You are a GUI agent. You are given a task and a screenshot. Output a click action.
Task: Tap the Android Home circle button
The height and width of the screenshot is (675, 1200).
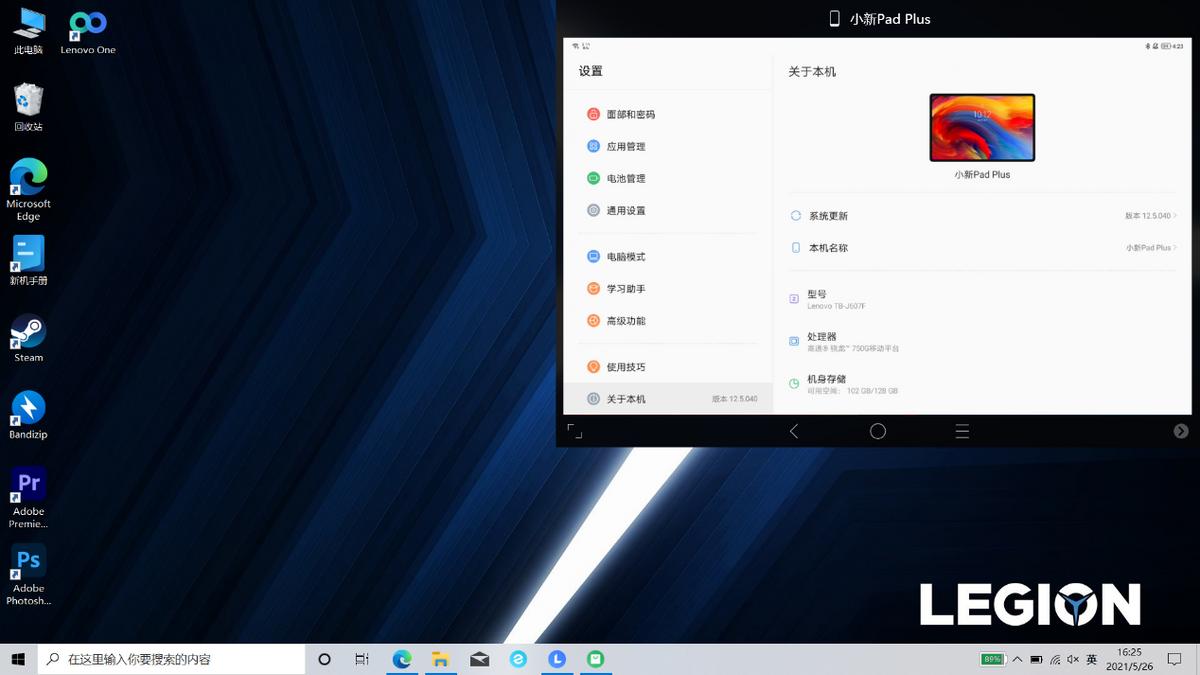click(877, 431)
